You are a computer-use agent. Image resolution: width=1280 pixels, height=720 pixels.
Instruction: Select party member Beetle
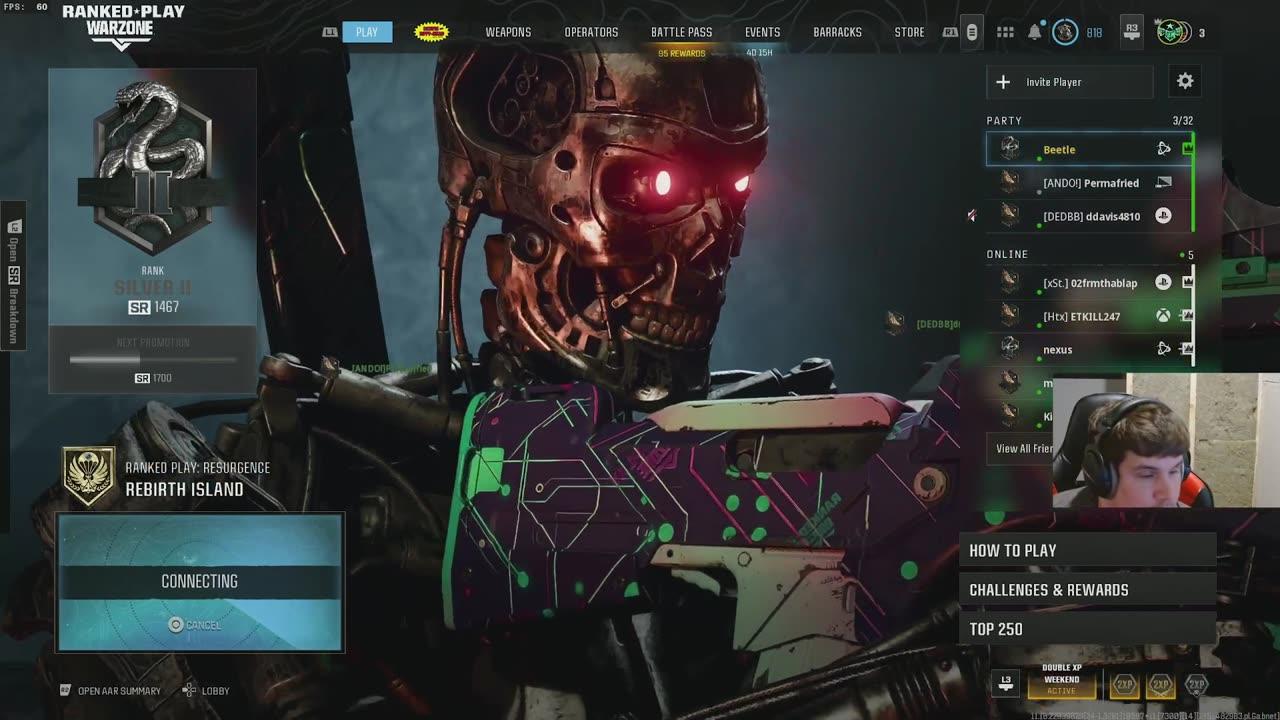coord(1089,149)
